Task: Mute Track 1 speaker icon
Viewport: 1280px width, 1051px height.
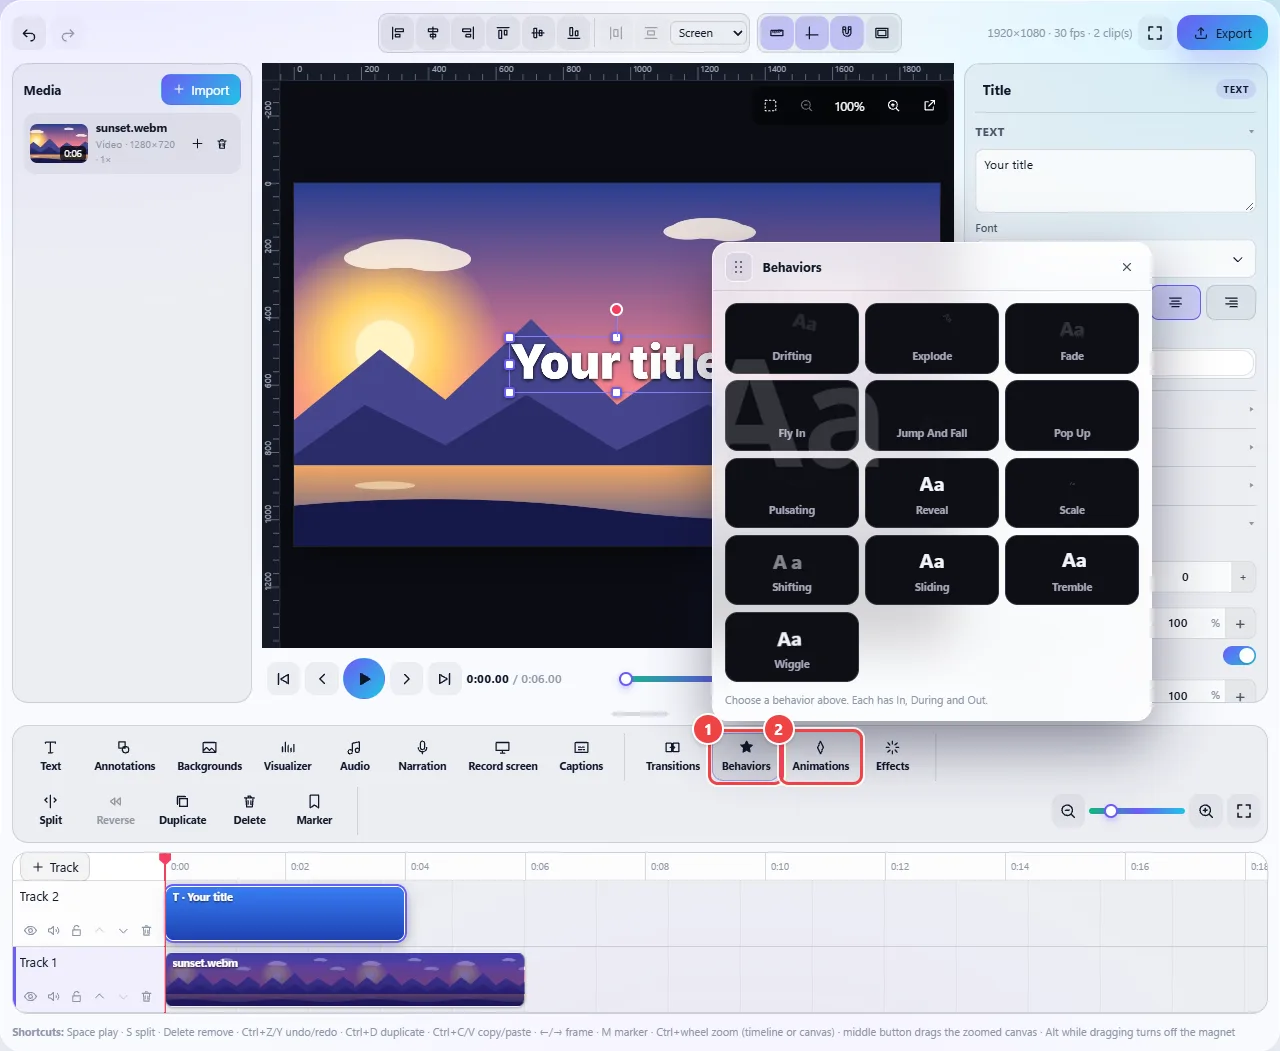Action: click(53, 997)
